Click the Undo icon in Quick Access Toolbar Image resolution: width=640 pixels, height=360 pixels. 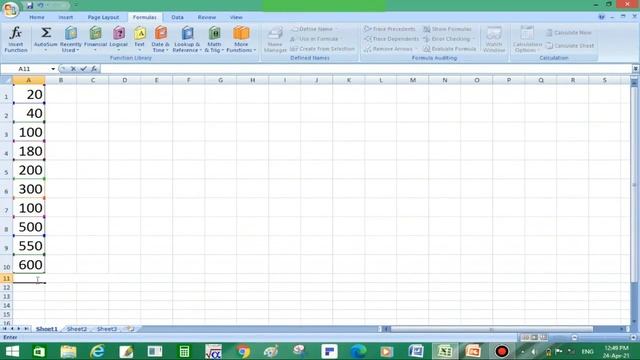(40, 5)
